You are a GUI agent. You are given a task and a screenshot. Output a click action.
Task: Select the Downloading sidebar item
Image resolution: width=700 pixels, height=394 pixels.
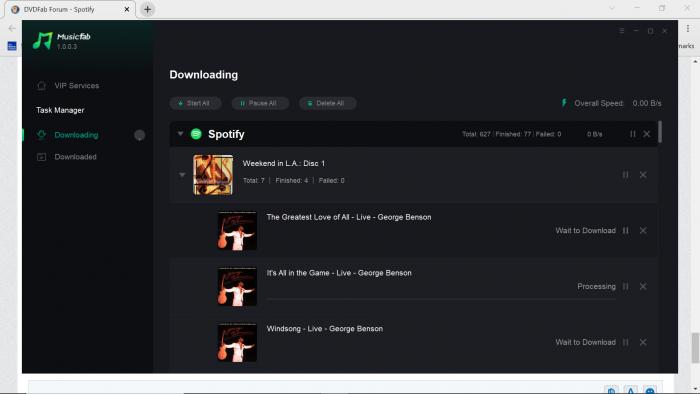pyautogui.click(x=67, y=135)
